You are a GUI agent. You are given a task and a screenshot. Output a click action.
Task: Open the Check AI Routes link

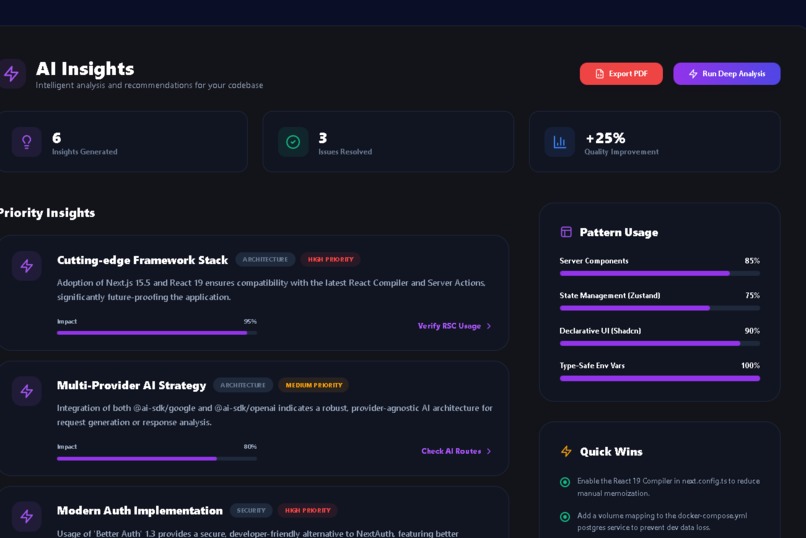point(456,451)
